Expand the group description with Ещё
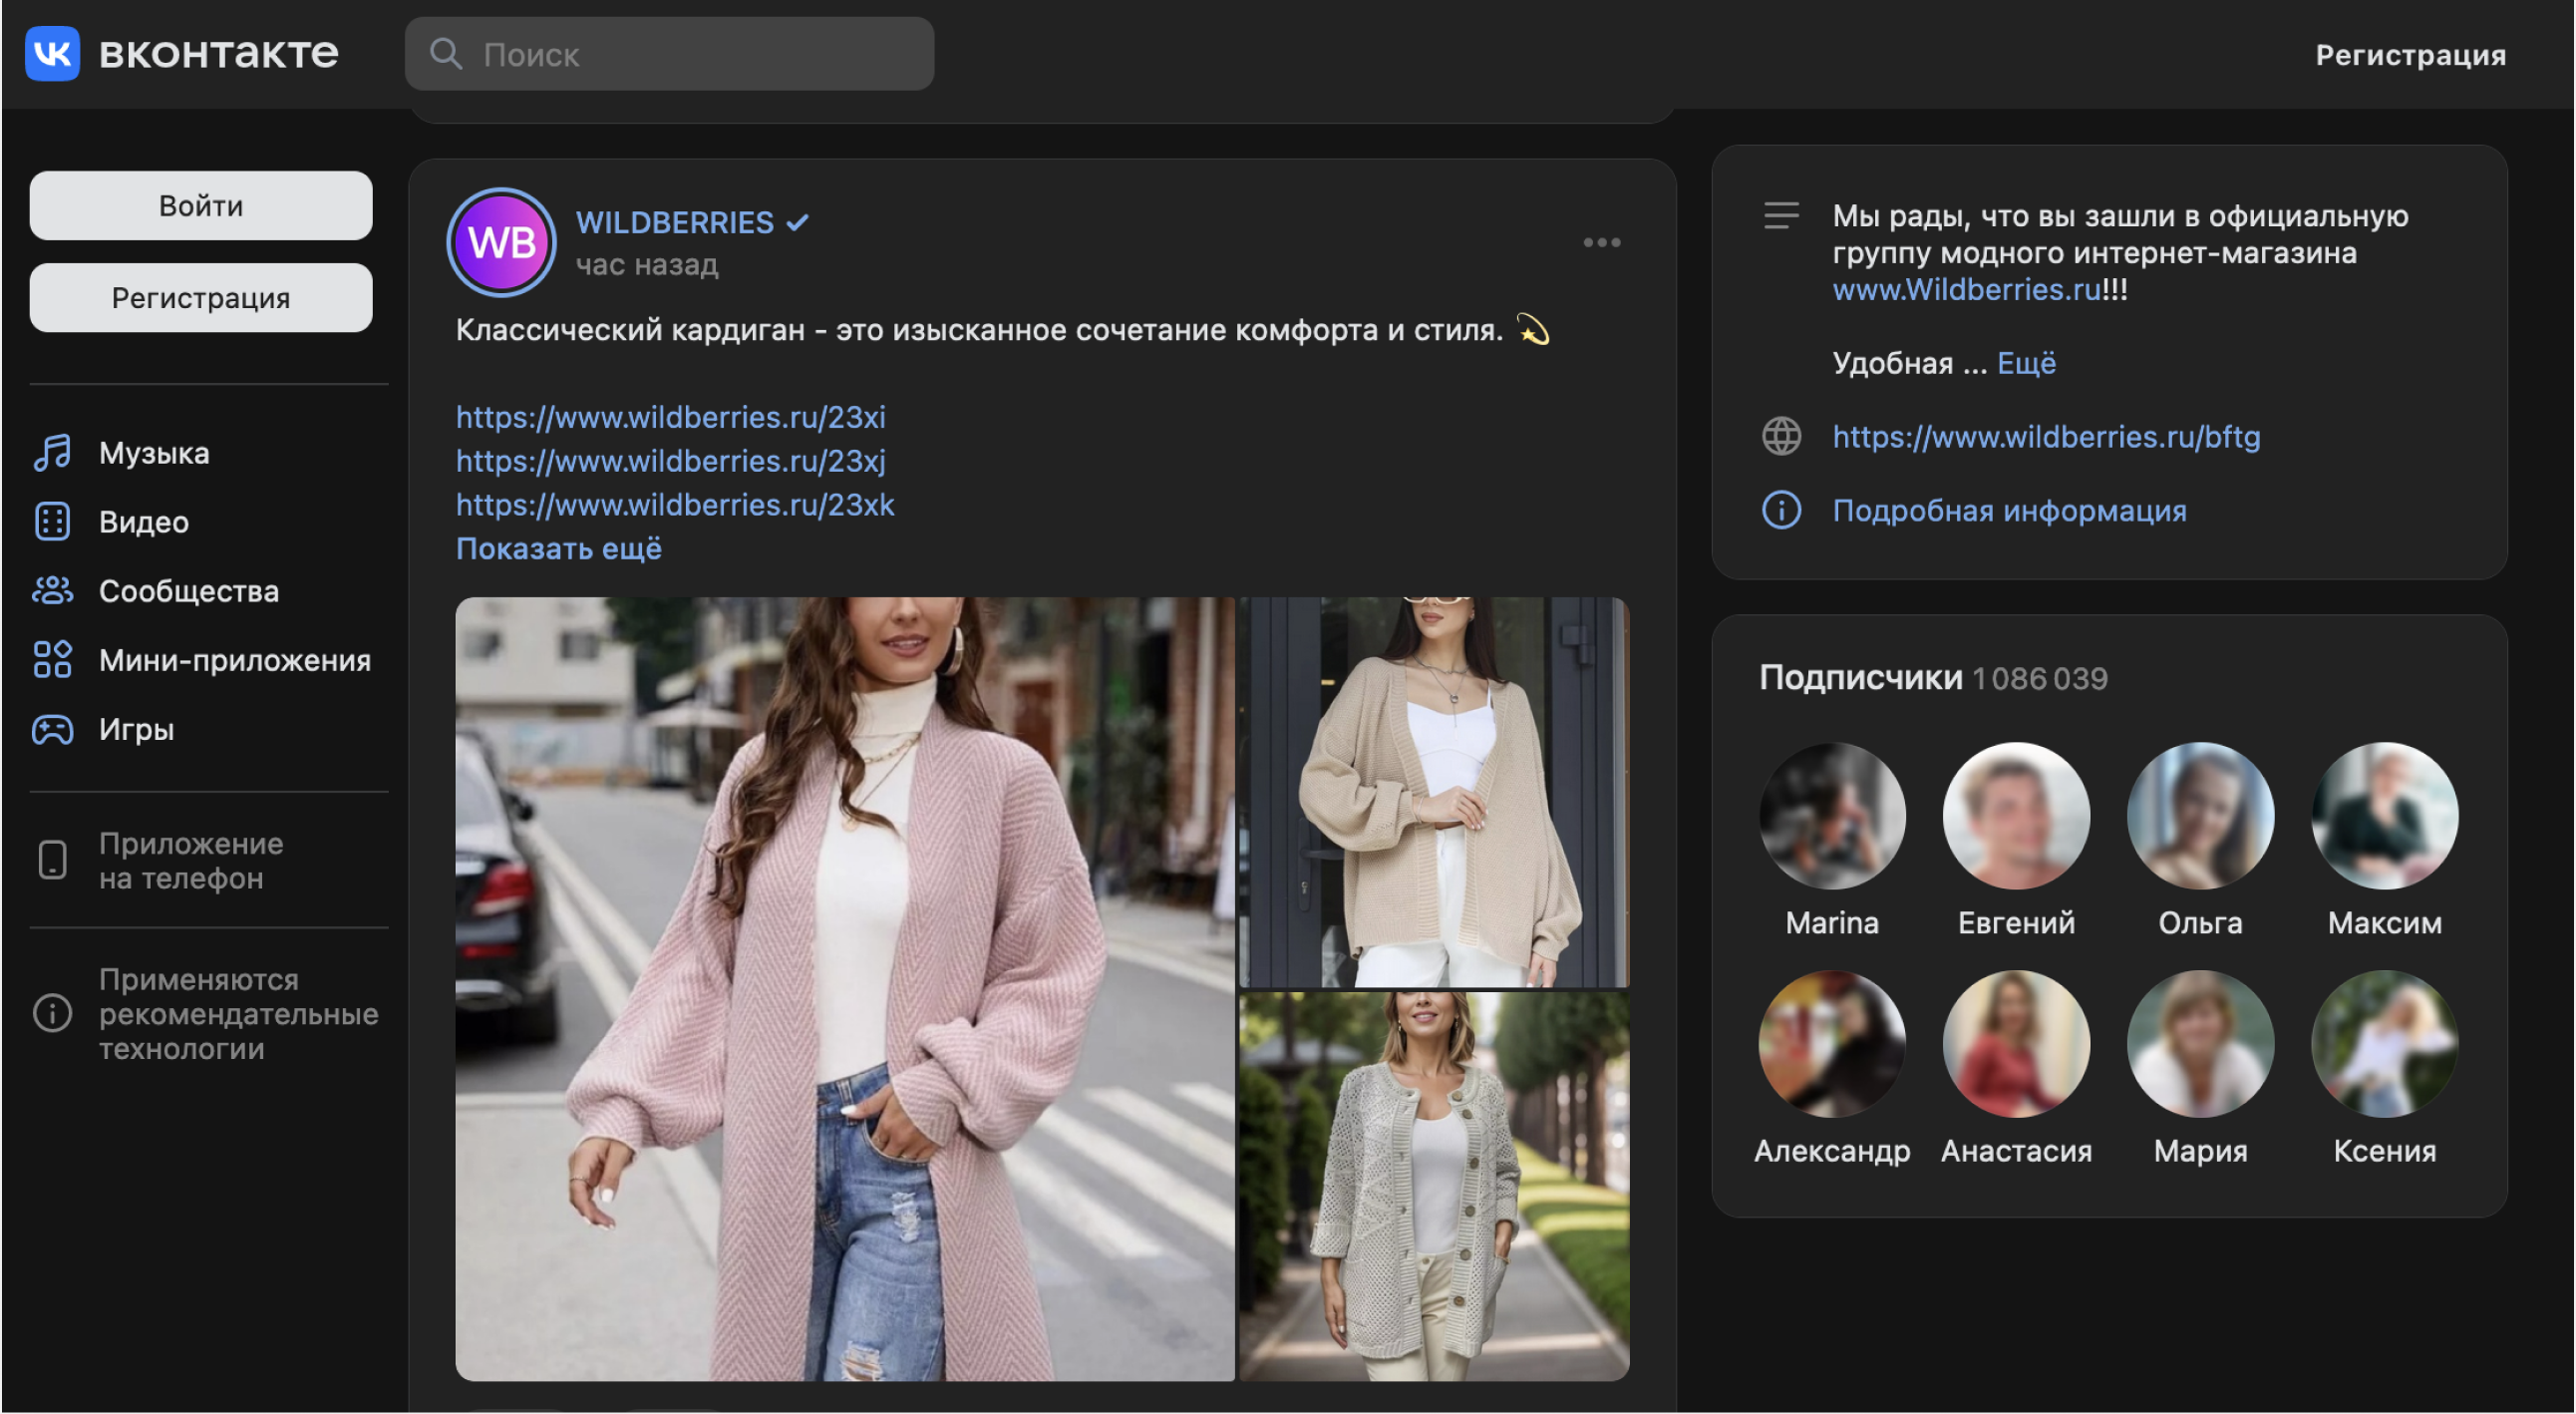The height and width of the screenshot is (1414, 2576). [x=2025, y=363]
